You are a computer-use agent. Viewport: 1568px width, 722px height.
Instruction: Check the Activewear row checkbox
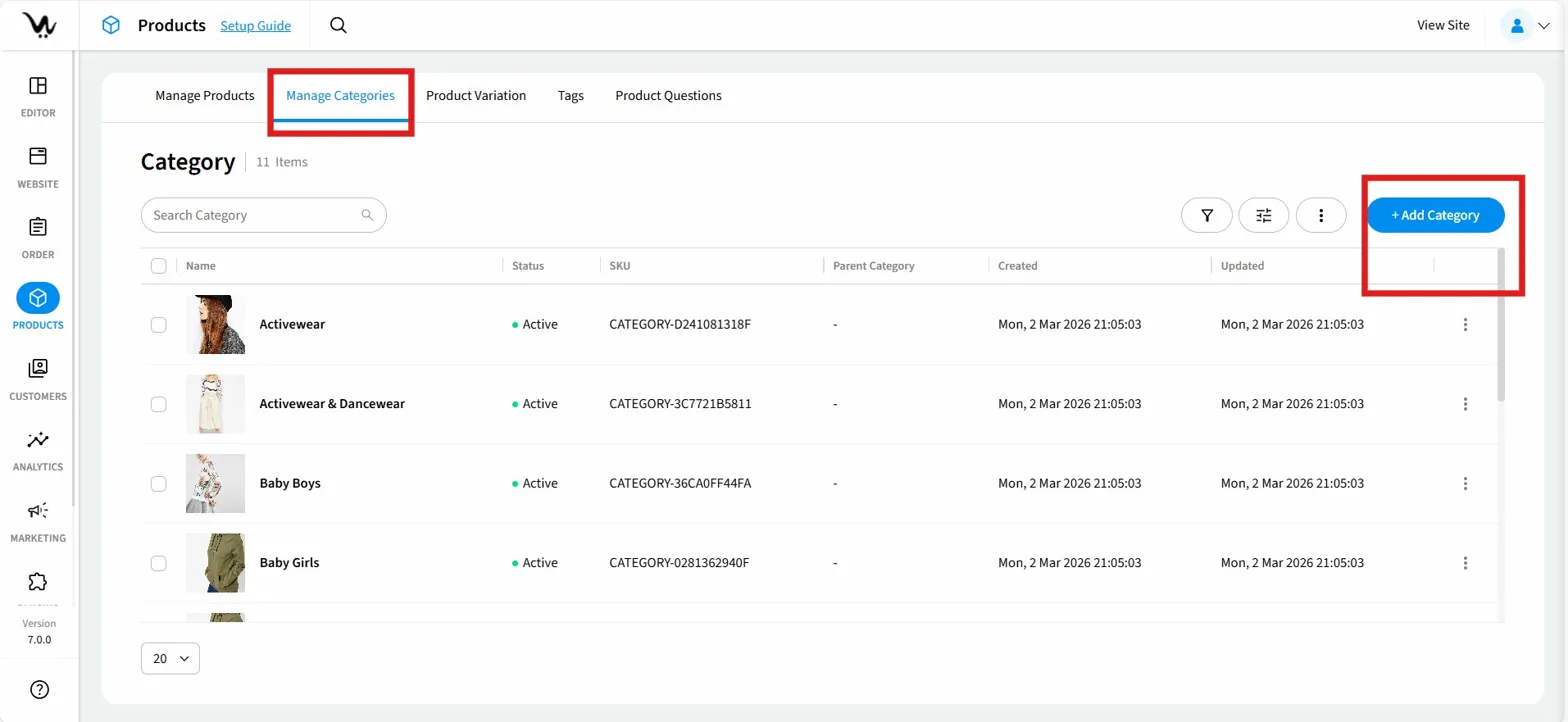158,325
